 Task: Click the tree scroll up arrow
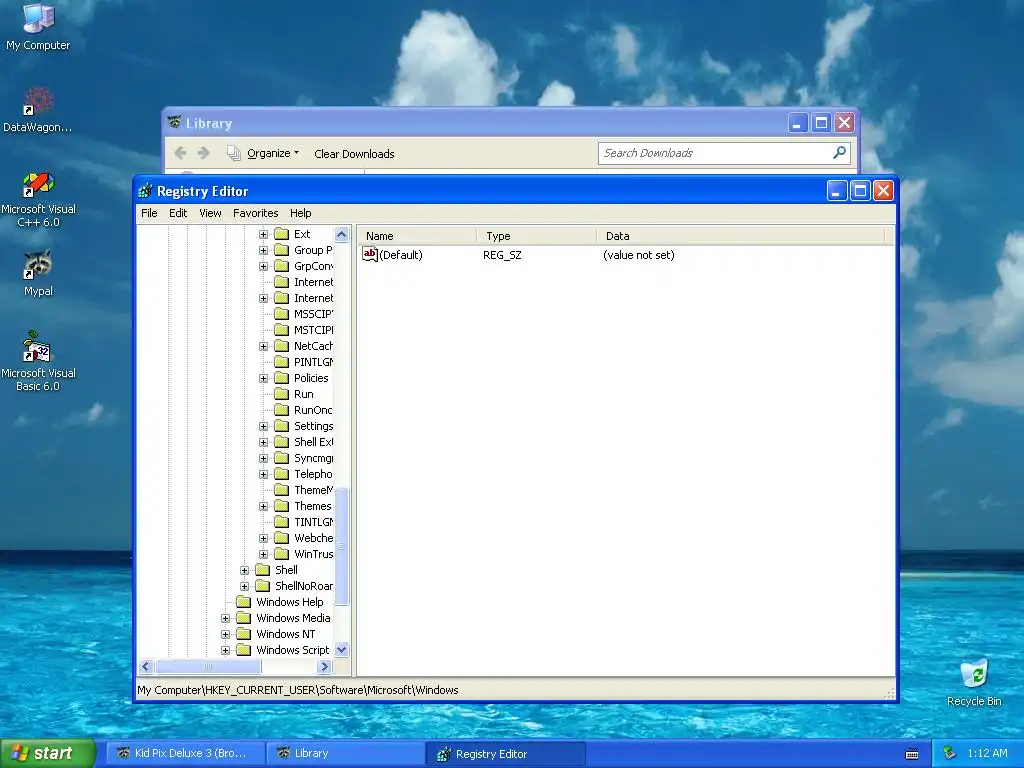tap(342, 234)
